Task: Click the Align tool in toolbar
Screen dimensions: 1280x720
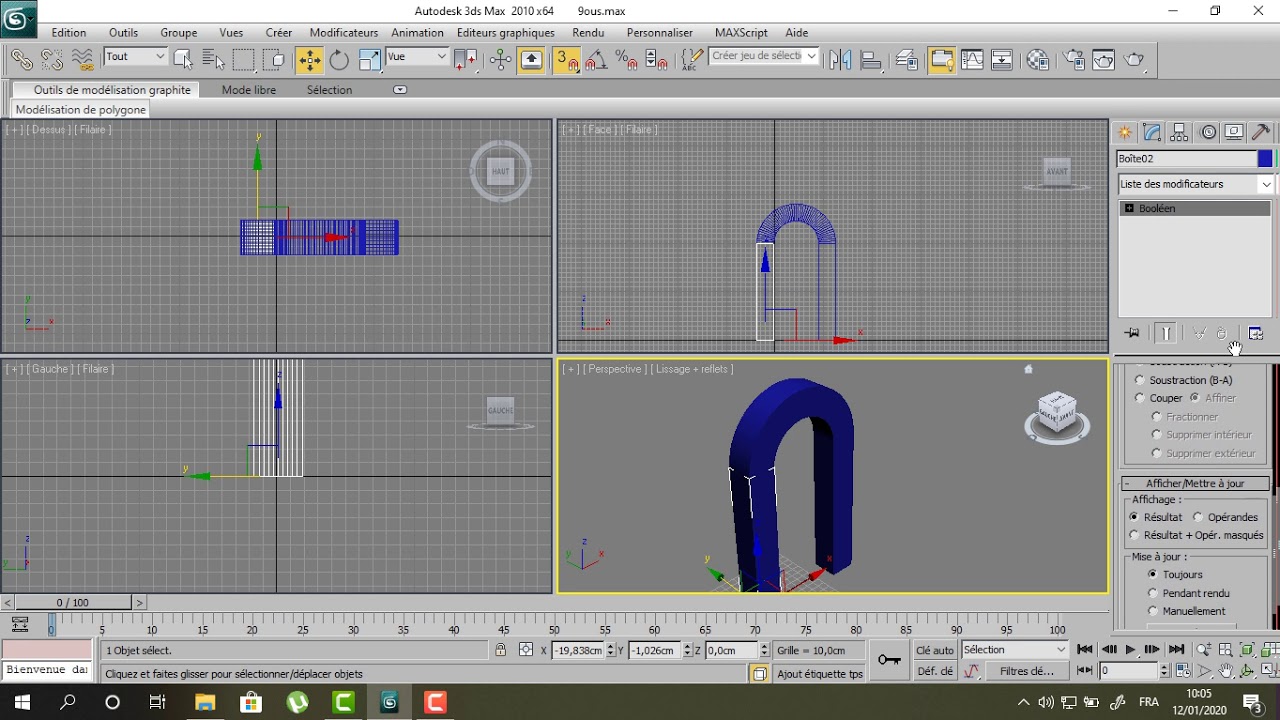Action: (871, 60)
